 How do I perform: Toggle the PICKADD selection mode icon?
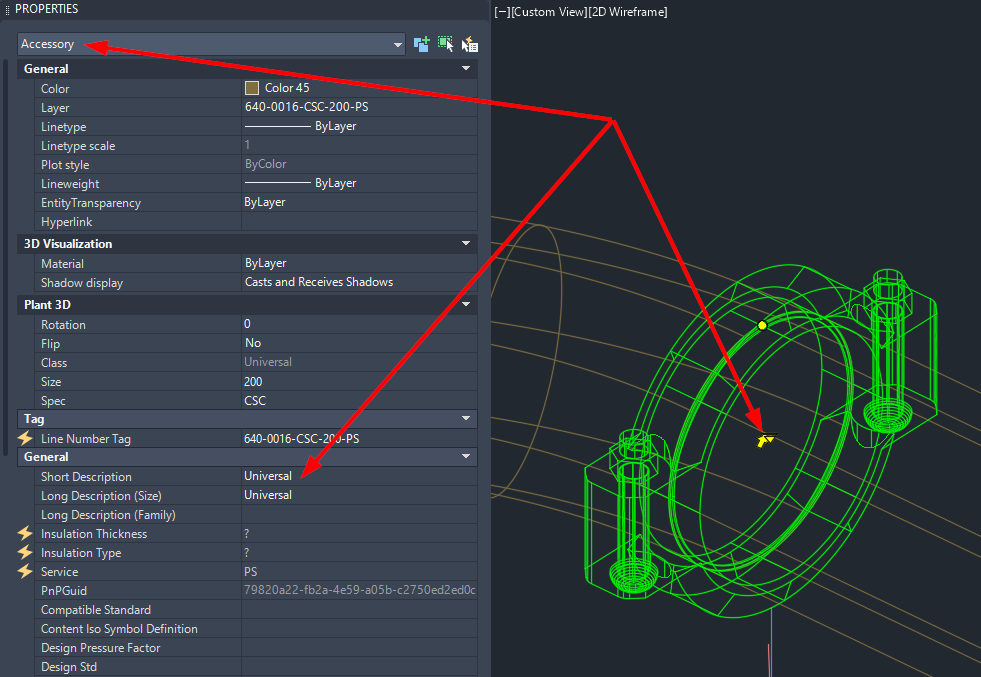tap(421, 43)
